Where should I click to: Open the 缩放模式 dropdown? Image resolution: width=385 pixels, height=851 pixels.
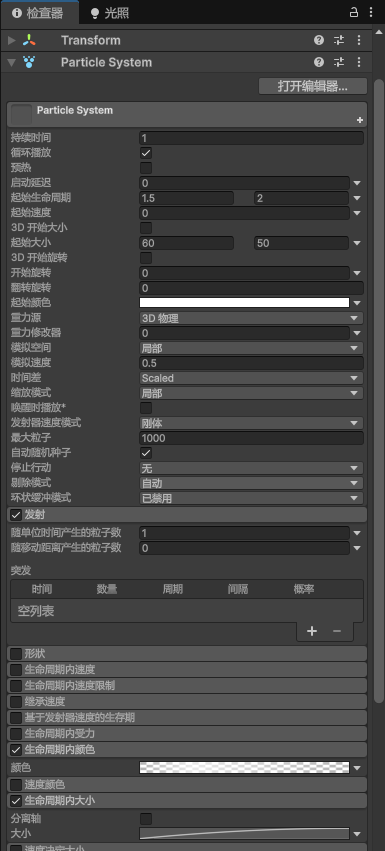click(251, 393)
